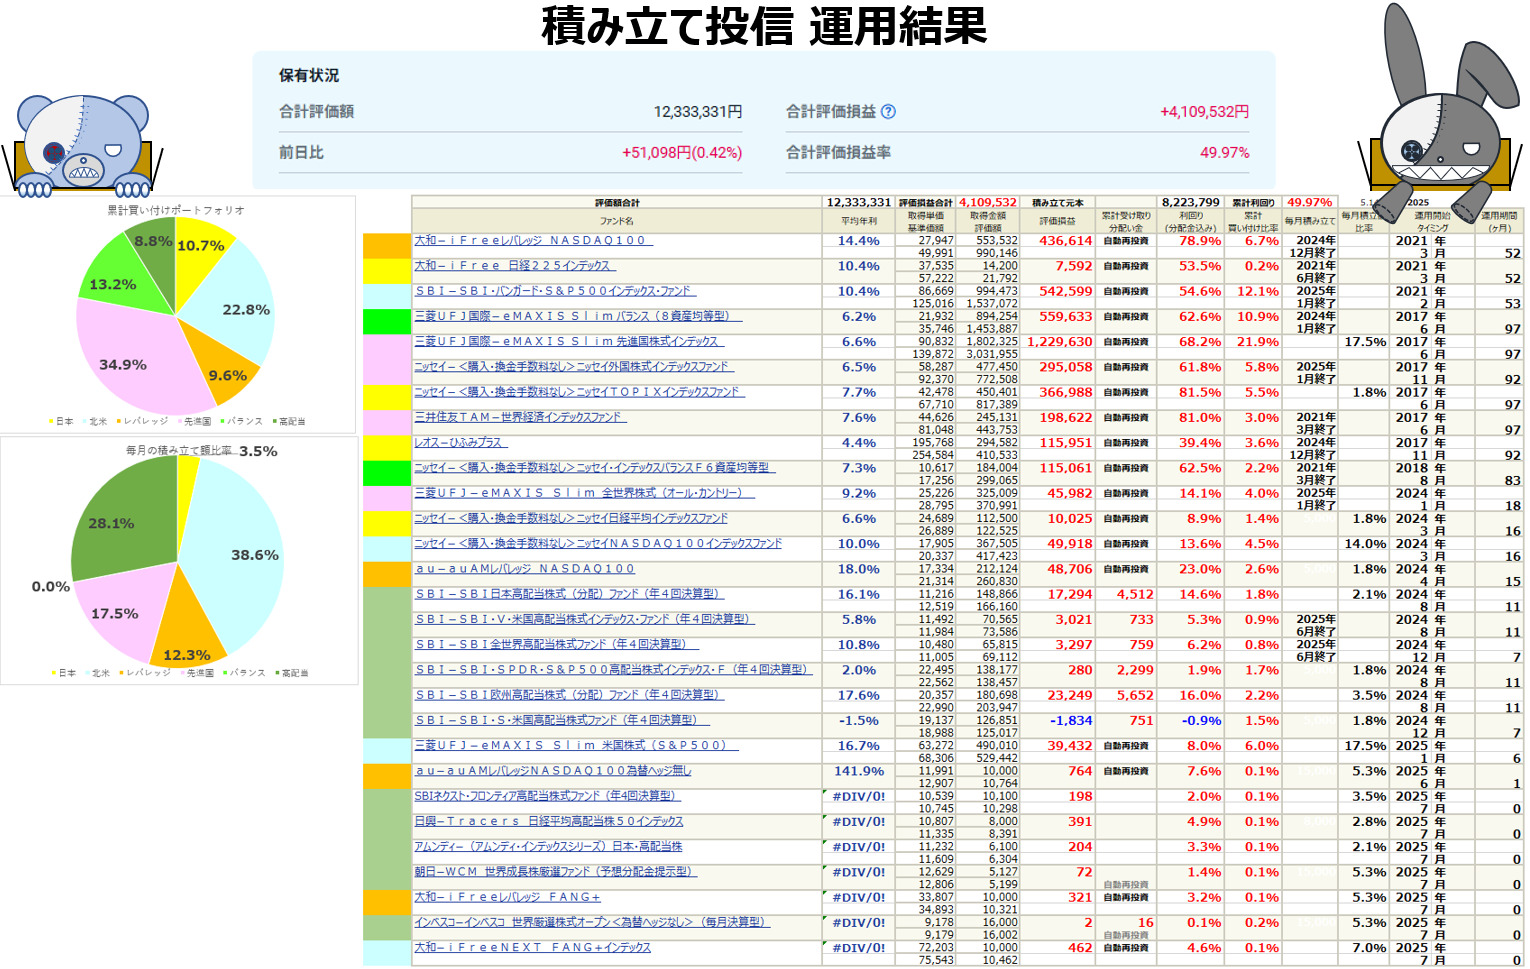
Task: Select the 28.1% slice in monthly ratio pie
Action: tap(122, 520)
